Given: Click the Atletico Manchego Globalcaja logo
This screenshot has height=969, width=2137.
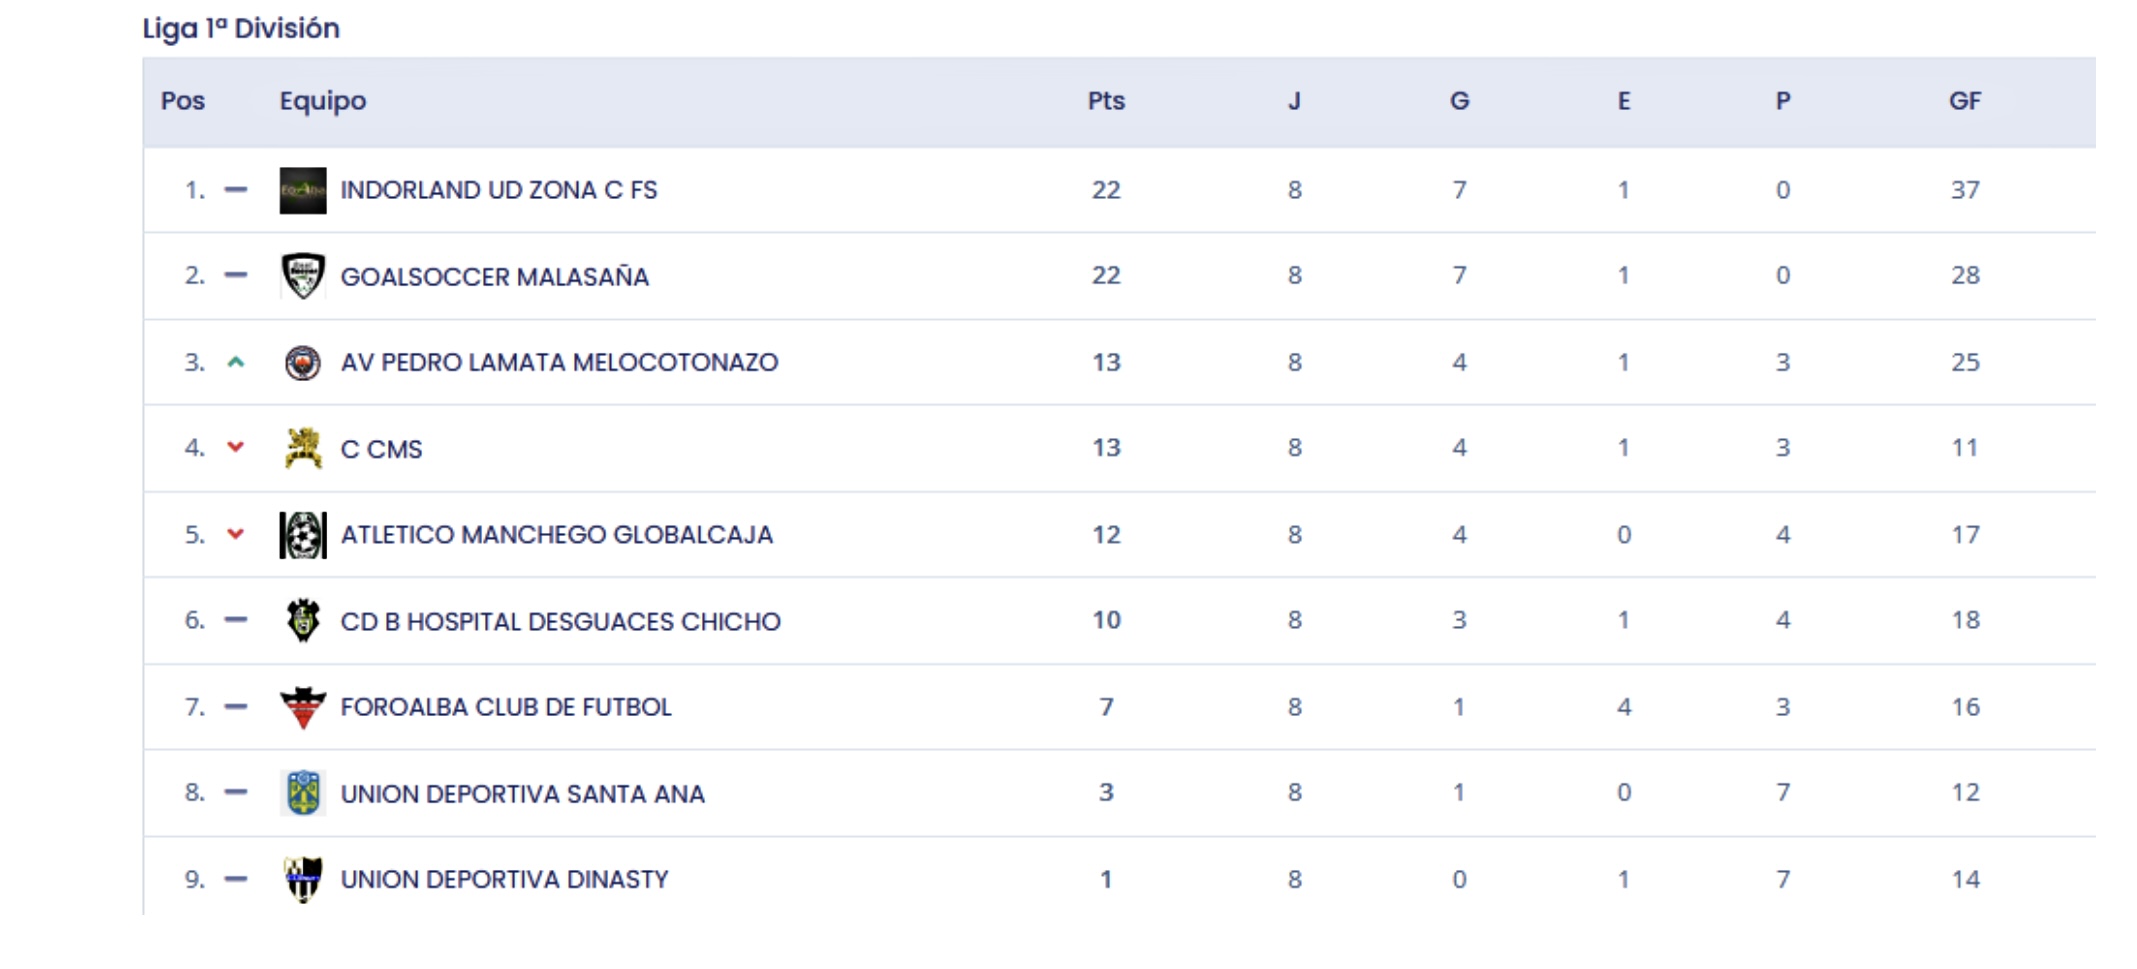Looking at the screenshot, I should pyautogui.click(x=302, y=535).
